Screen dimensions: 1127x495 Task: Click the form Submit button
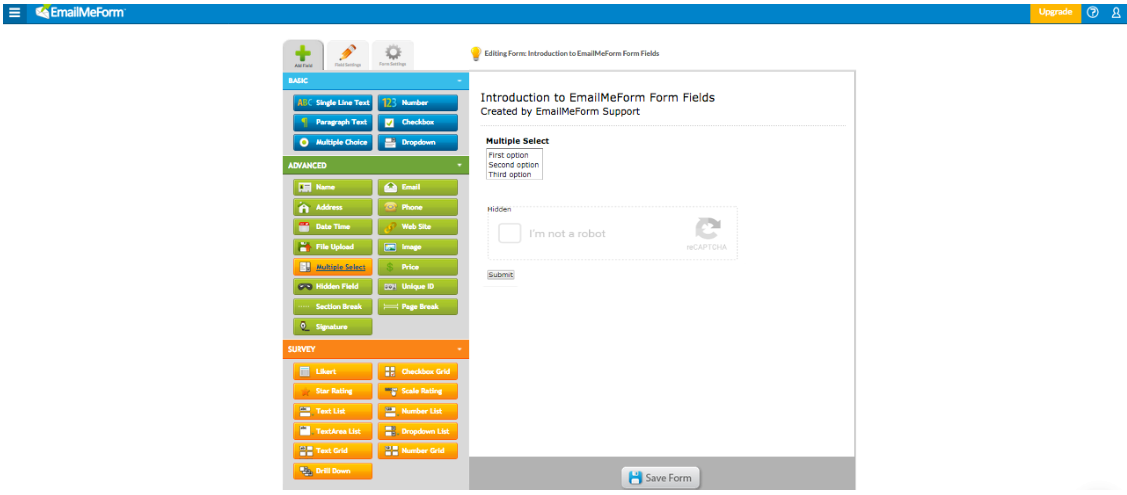(x=501, y=274)
